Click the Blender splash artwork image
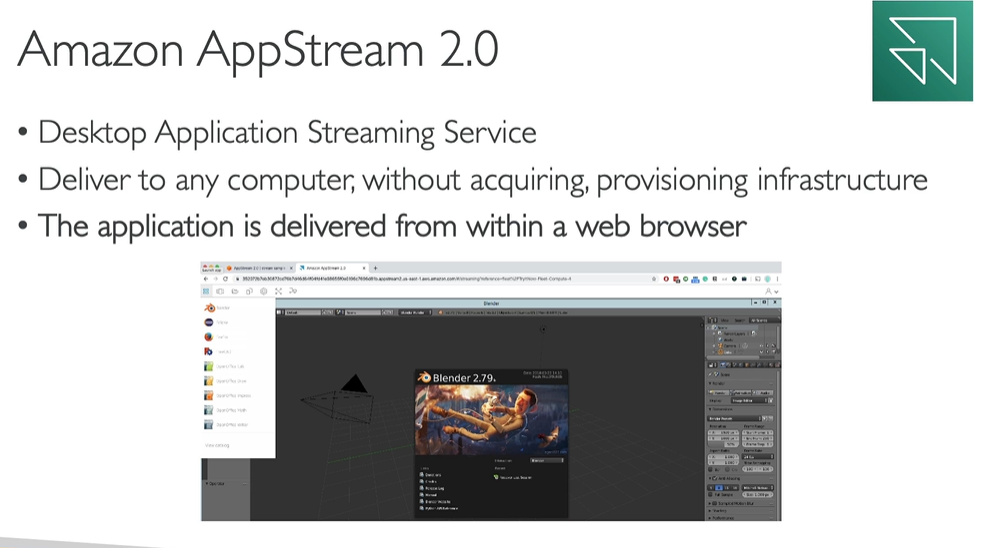This screenshot has width=983, height=548. pyautogui.click(x=492, y=419)
